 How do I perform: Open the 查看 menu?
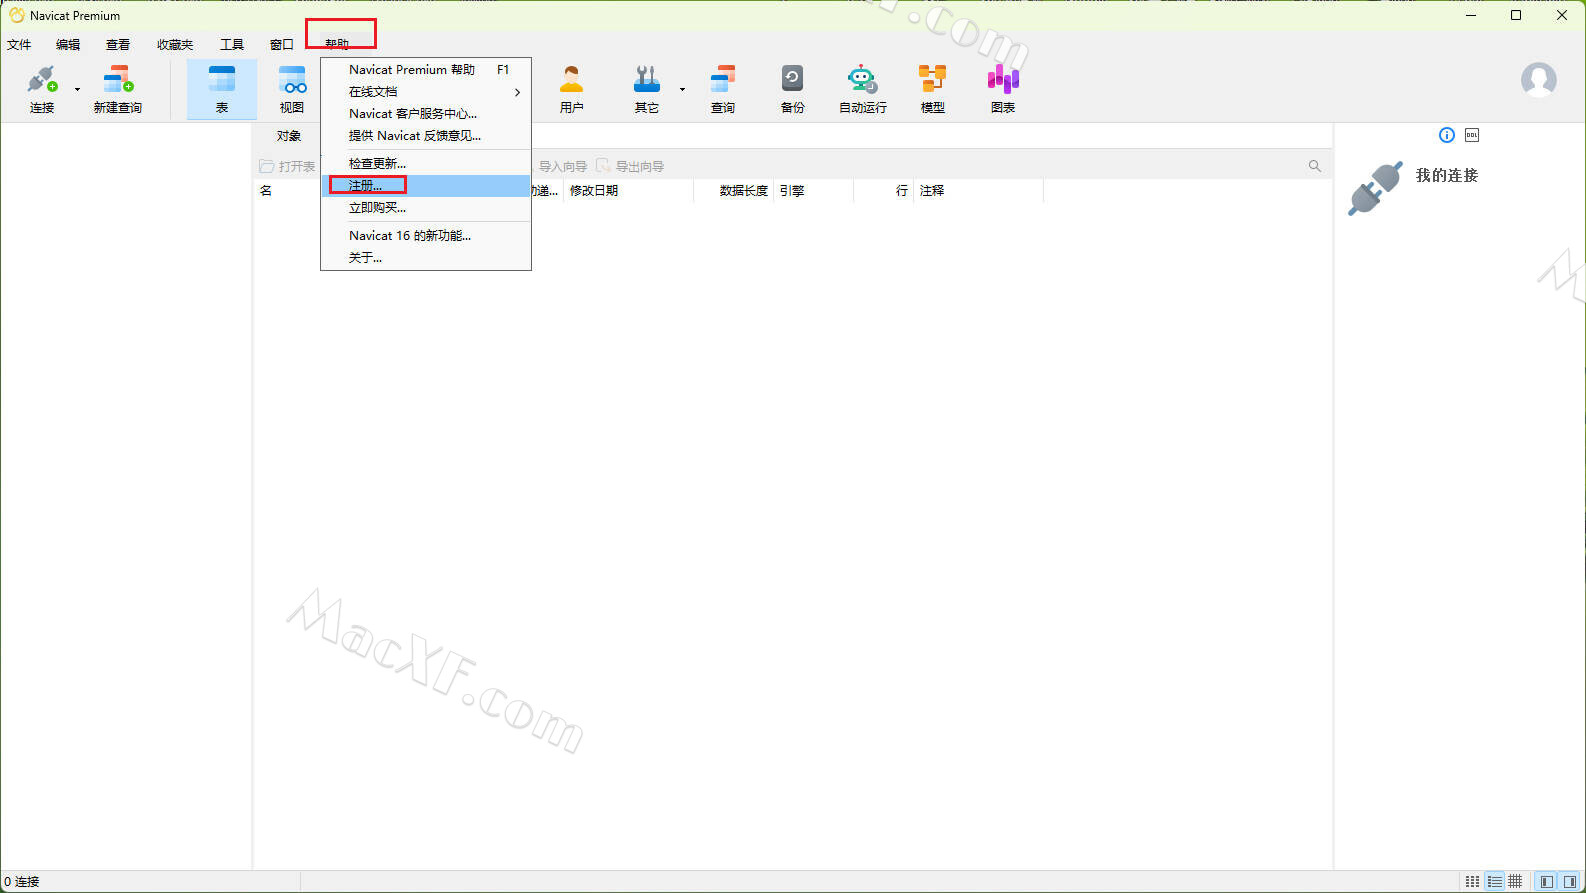(x=118, y=44)
